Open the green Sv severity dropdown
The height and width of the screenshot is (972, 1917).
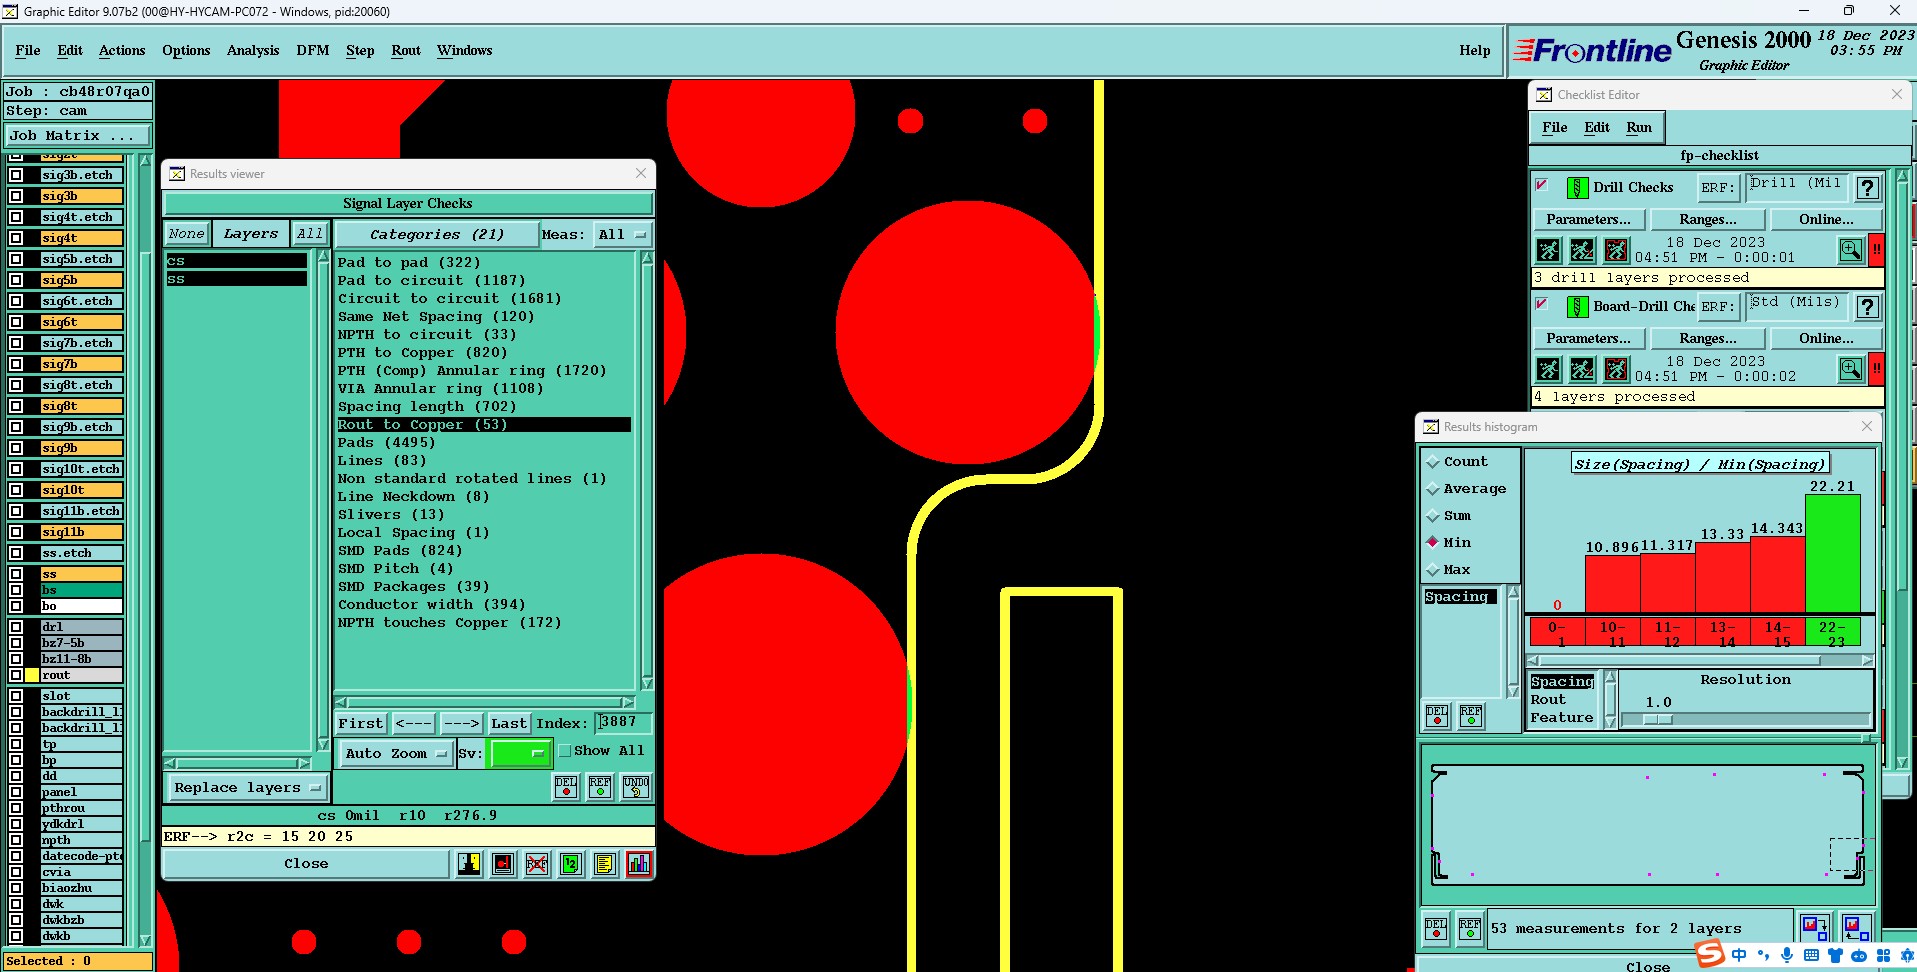tap(519, 753)
